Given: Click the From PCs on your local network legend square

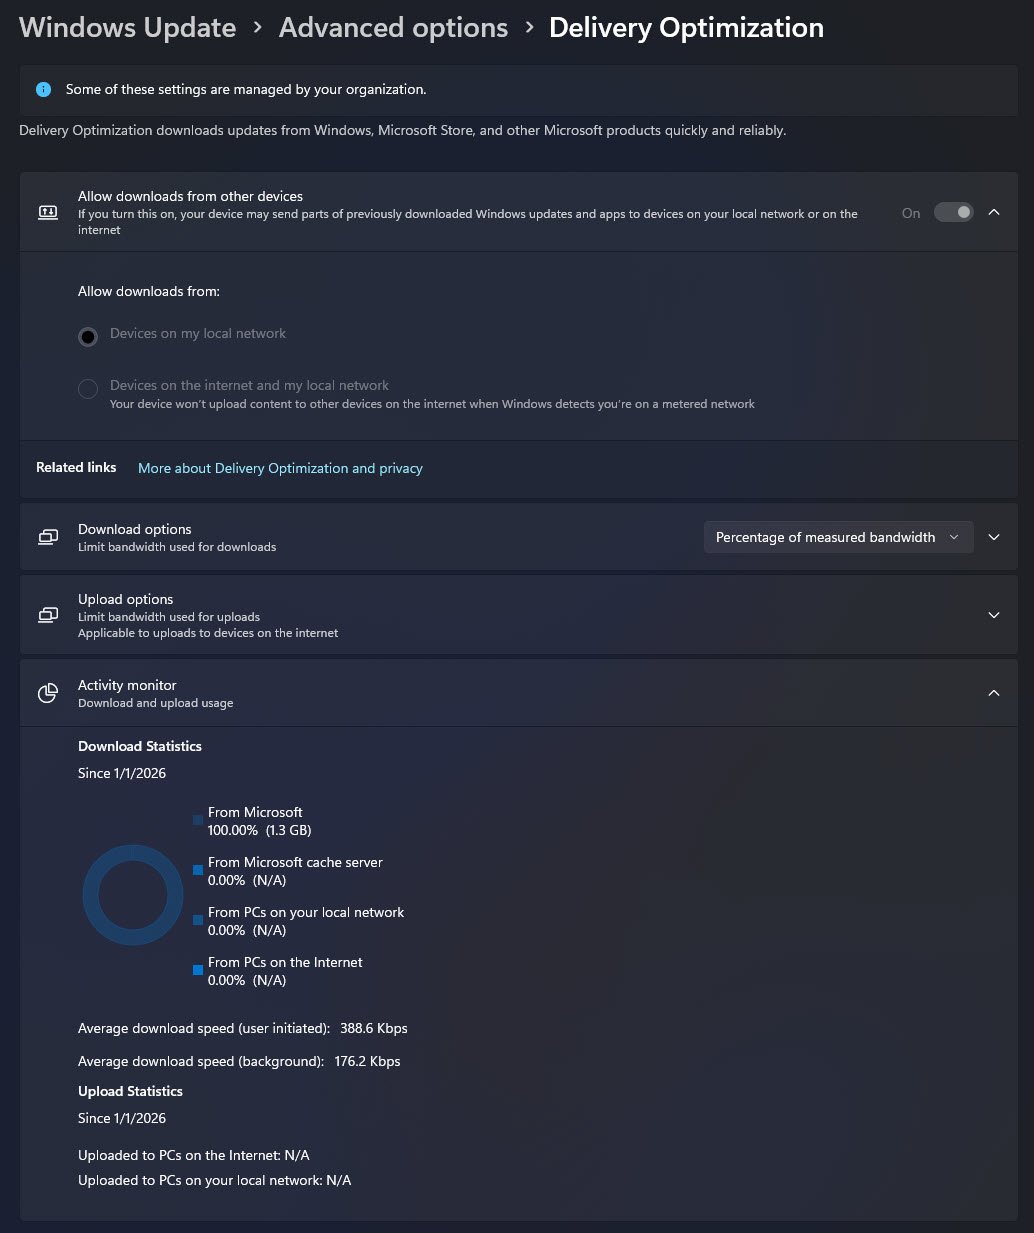Looking at the screenshot, I should click(198, 920).
